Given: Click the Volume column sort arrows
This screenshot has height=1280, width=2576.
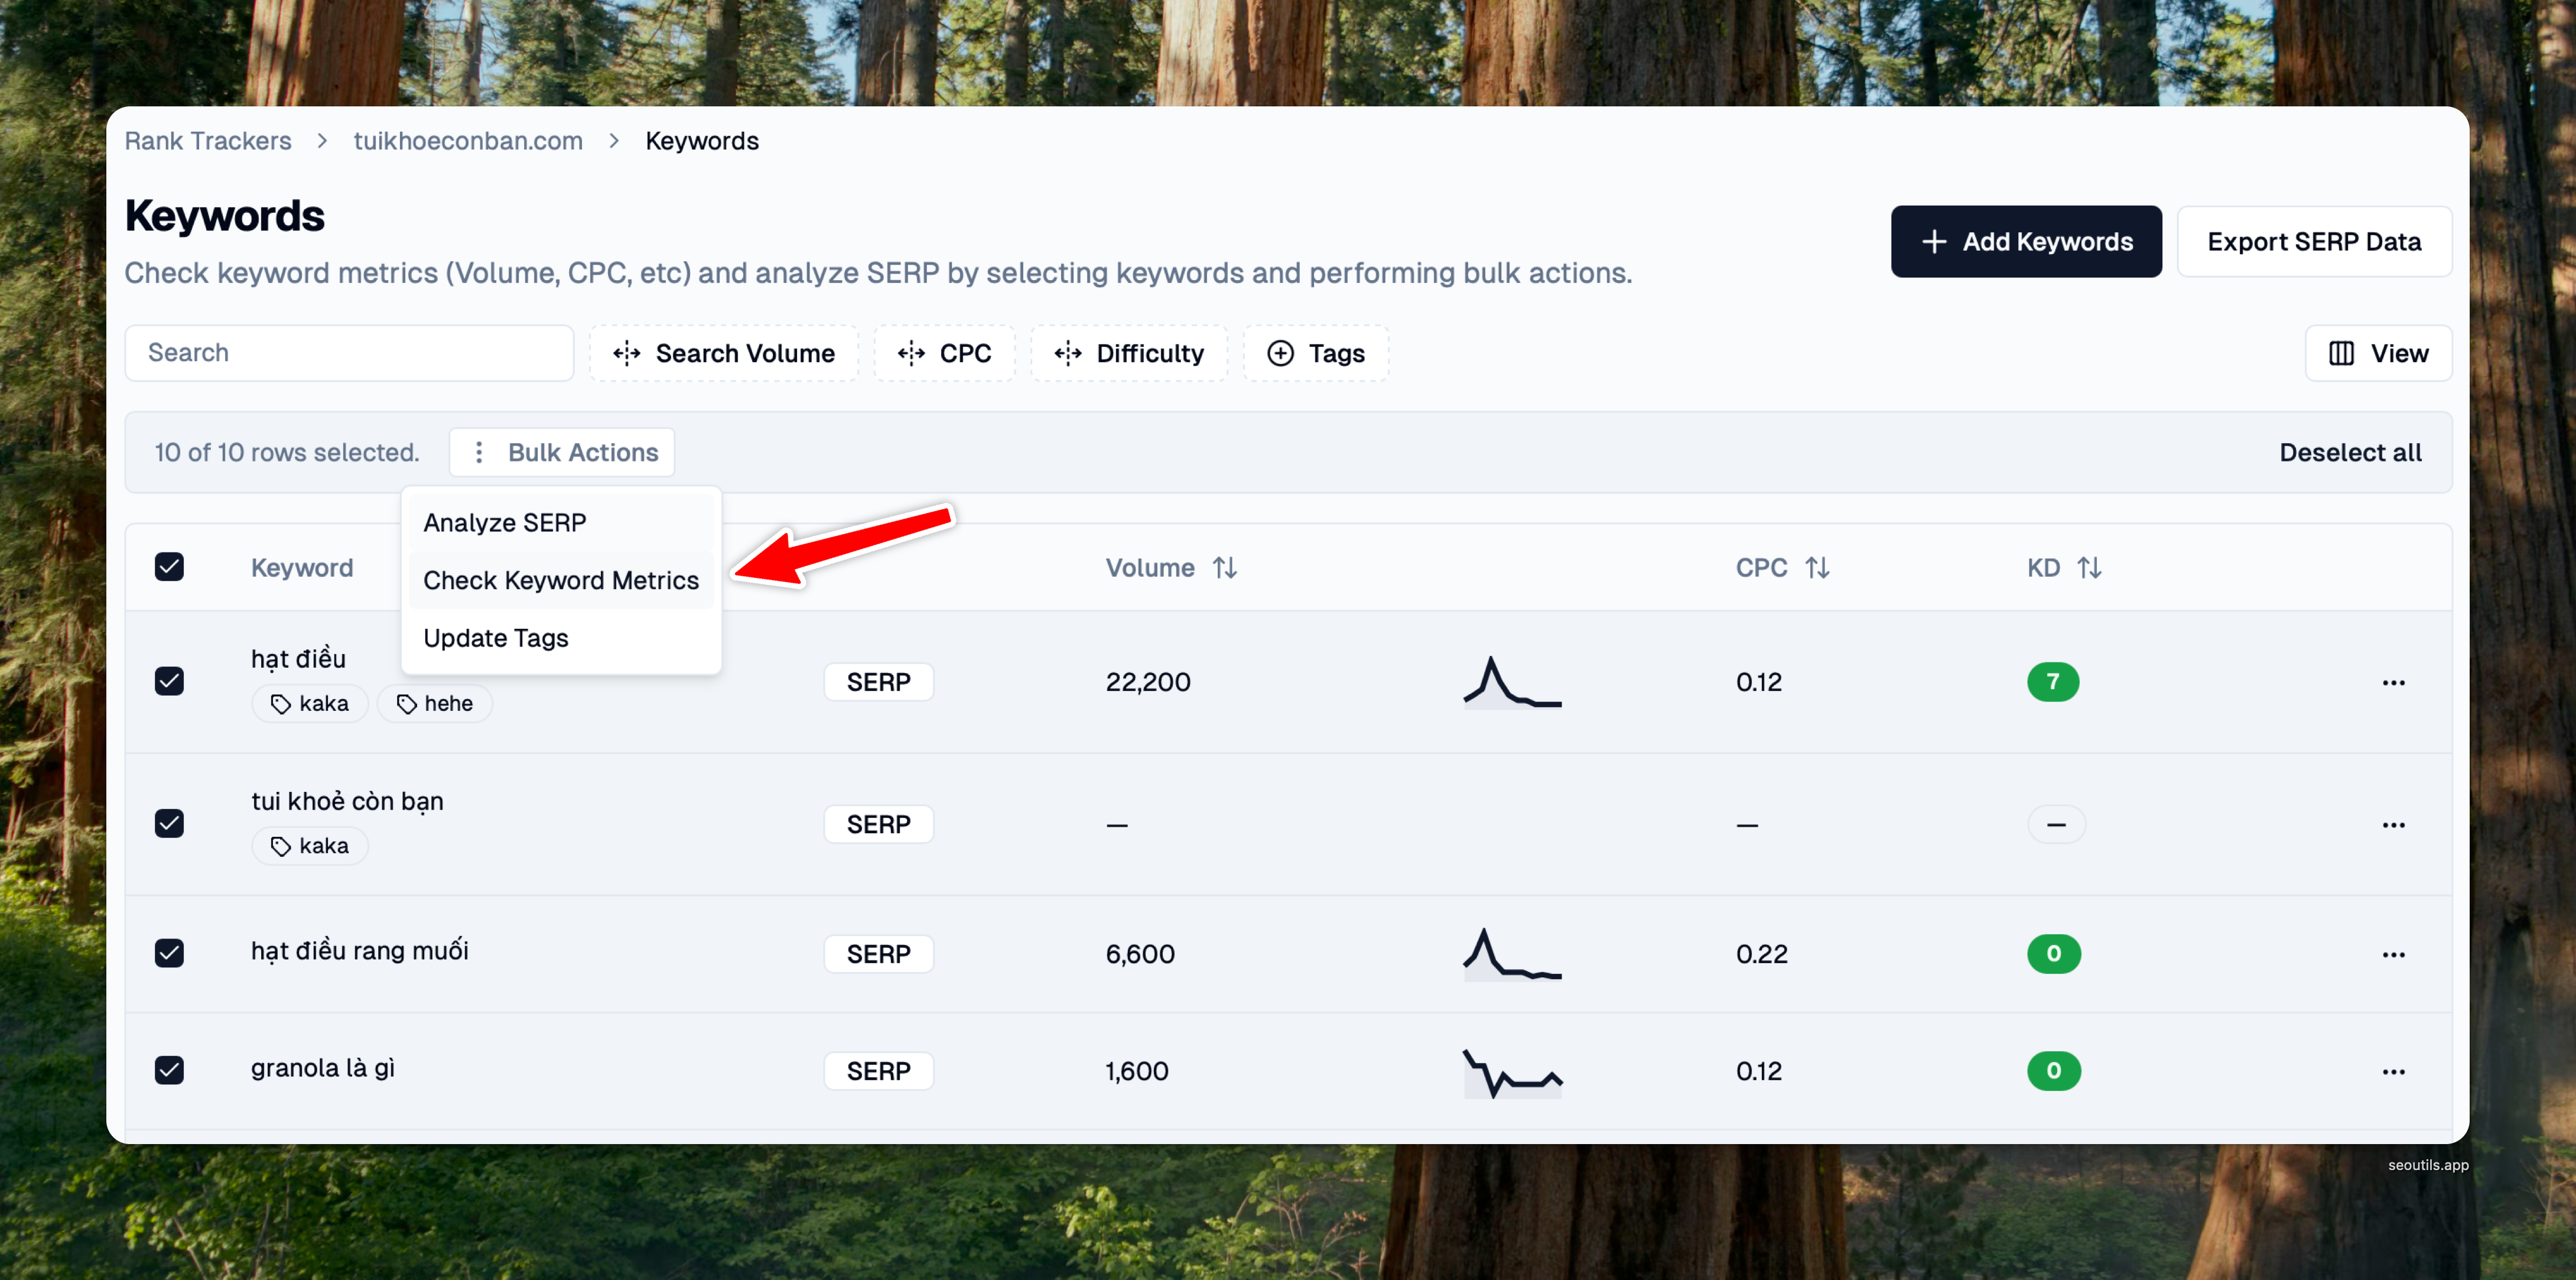Looking at the screenshot, I should [1225, 568].
